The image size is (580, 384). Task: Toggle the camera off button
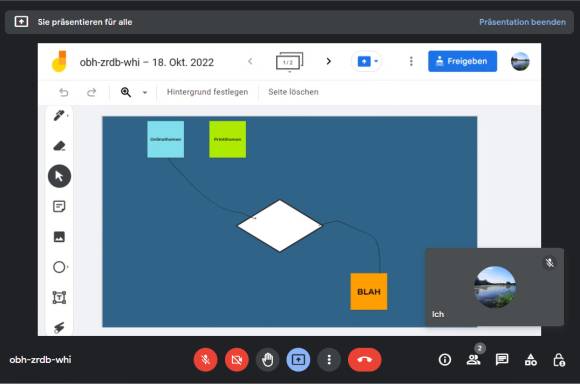point(237,360)
